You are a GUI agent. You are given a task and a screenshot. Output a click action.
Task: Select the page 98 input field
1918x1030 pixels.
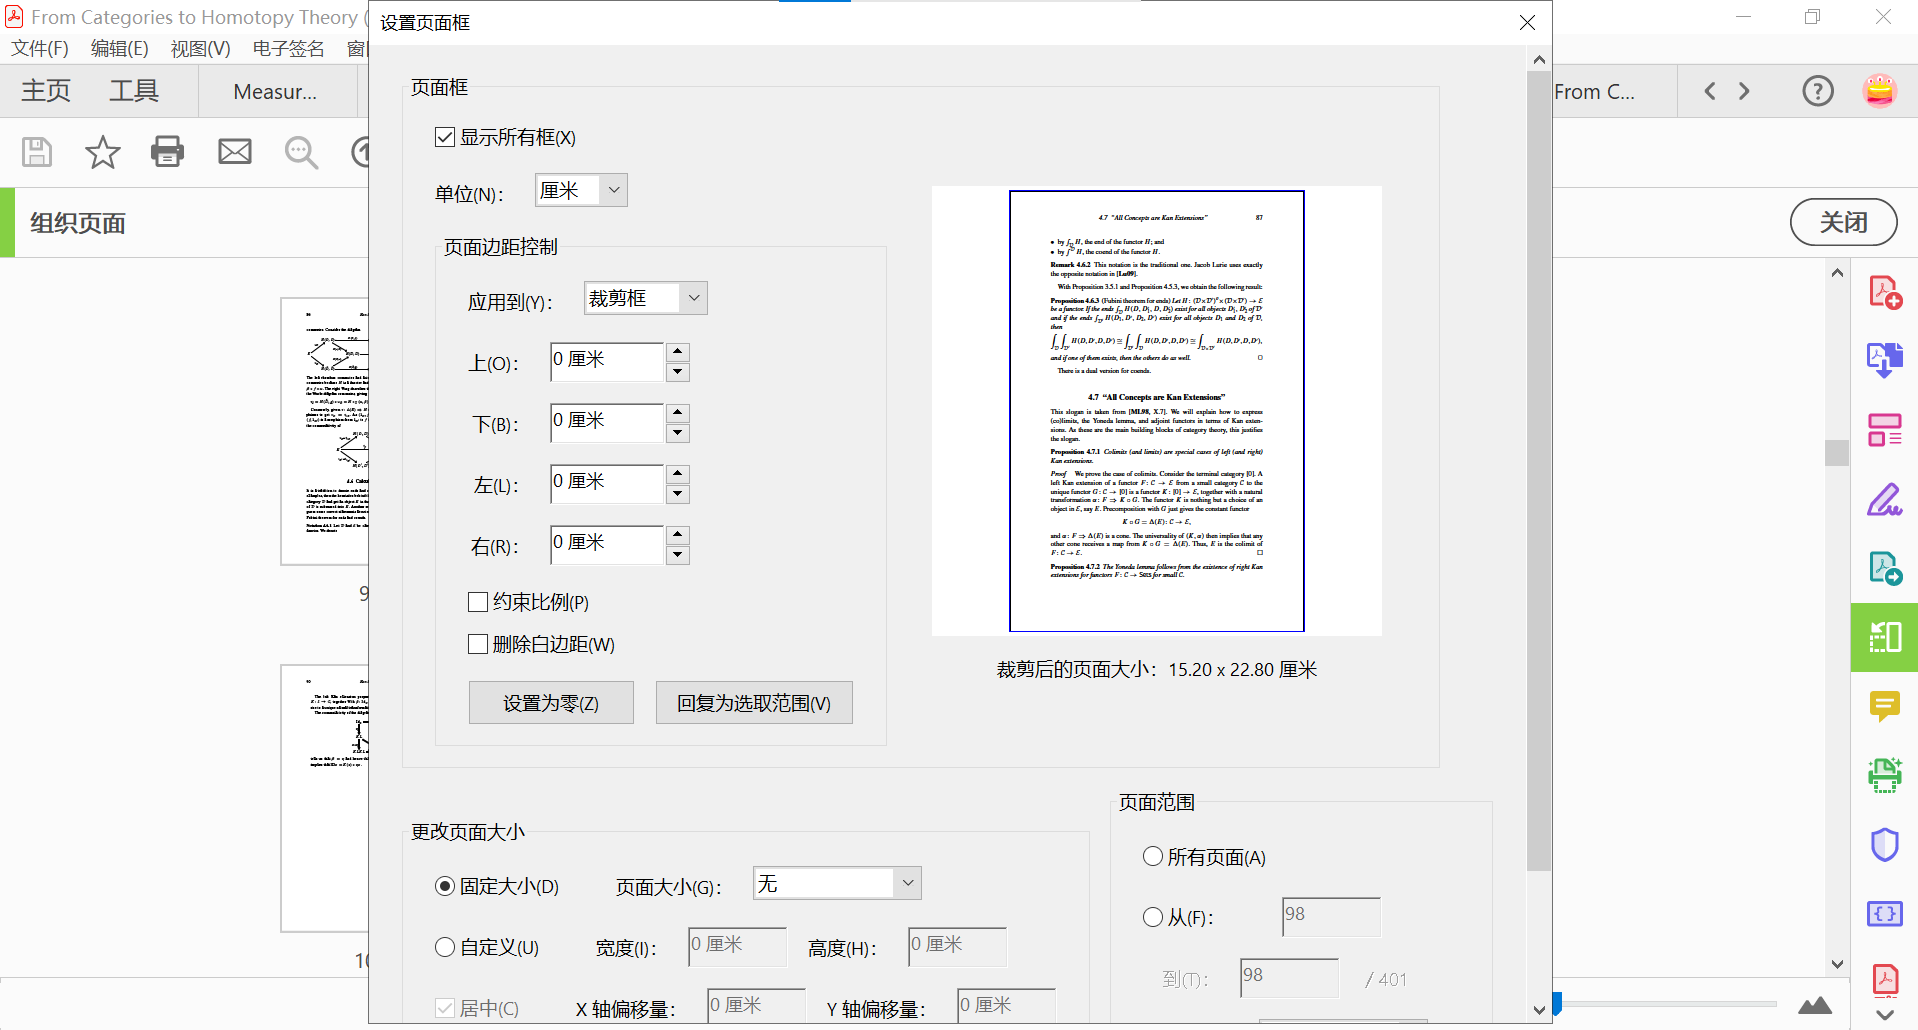click(x=1329, y=916)
